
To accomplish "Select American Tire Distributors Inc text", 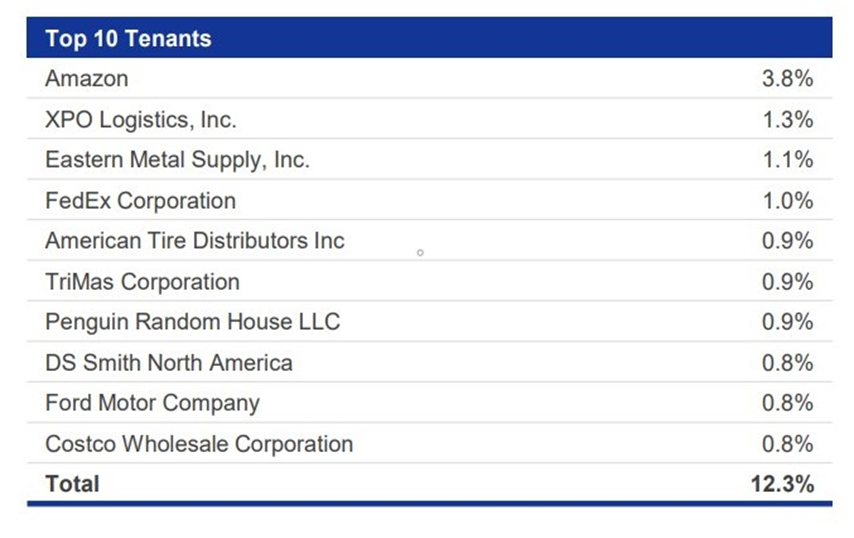I will pos(195,241).
